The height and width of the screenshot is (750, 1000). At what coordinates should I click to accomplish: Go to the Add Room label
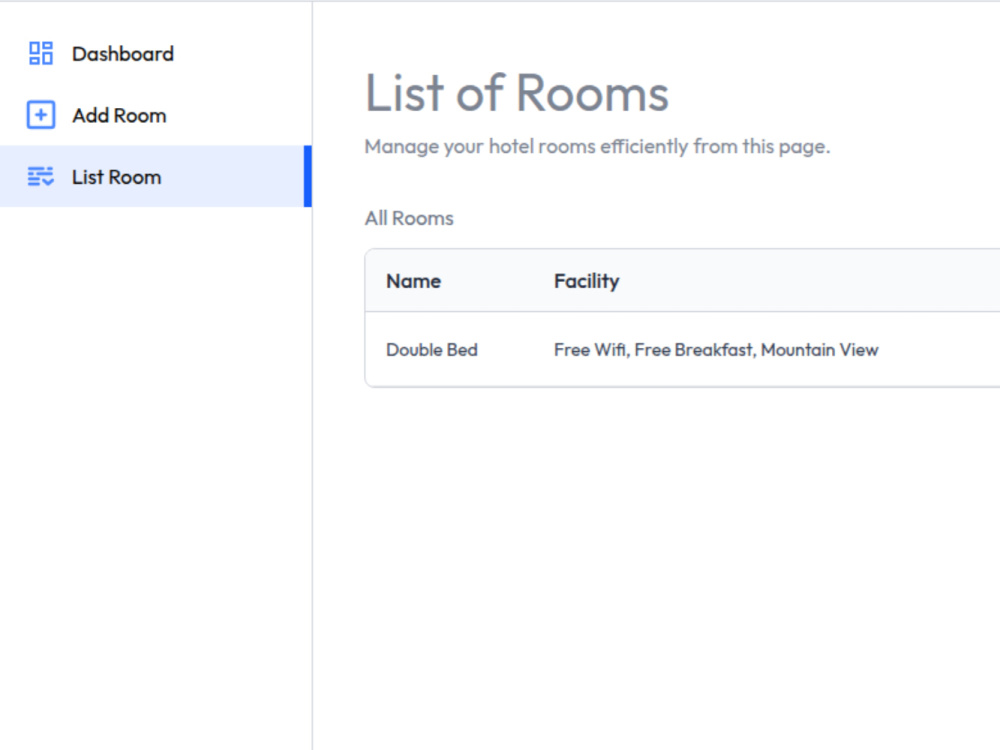[x=119, y=115]
